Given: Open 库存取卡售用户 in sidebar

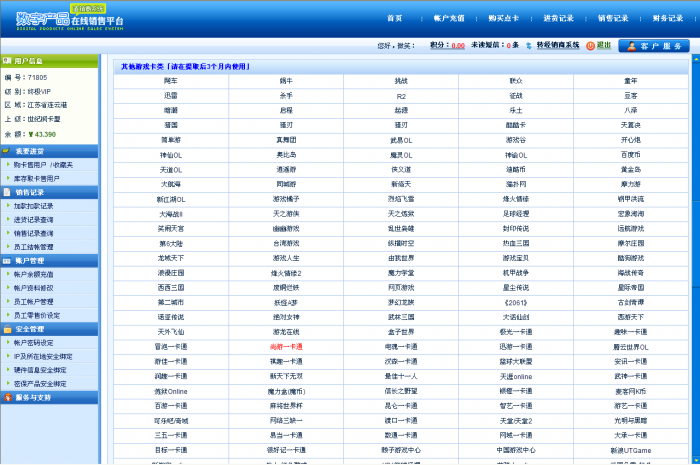Looking at the screenshot, I should coord(37,179).
